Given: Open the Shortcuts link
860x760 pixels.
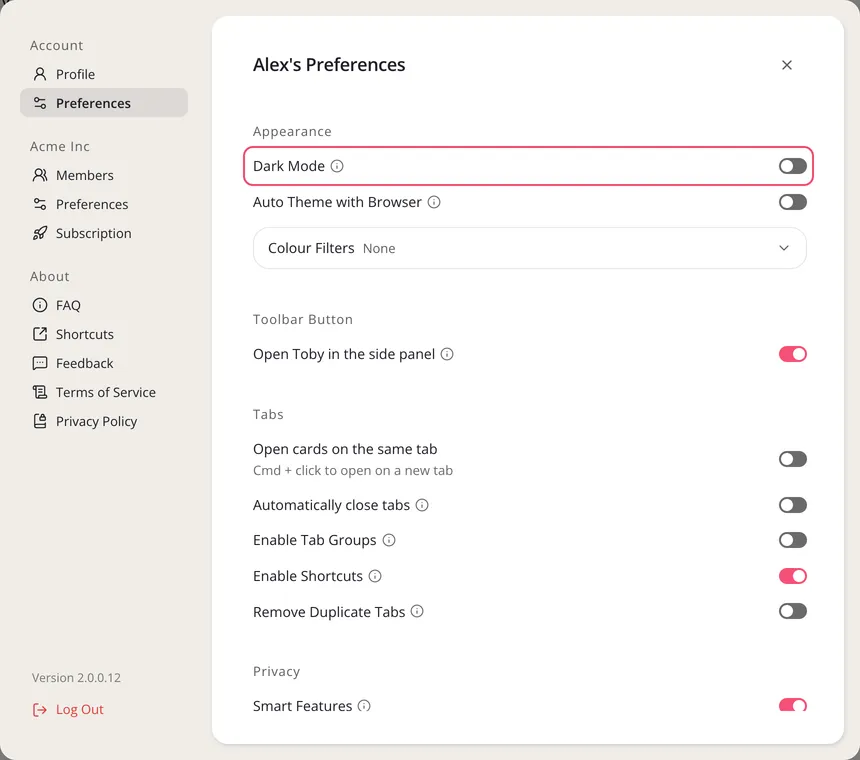Looking at the screenshot, I should pyautogui.click(x=104, y=334).
